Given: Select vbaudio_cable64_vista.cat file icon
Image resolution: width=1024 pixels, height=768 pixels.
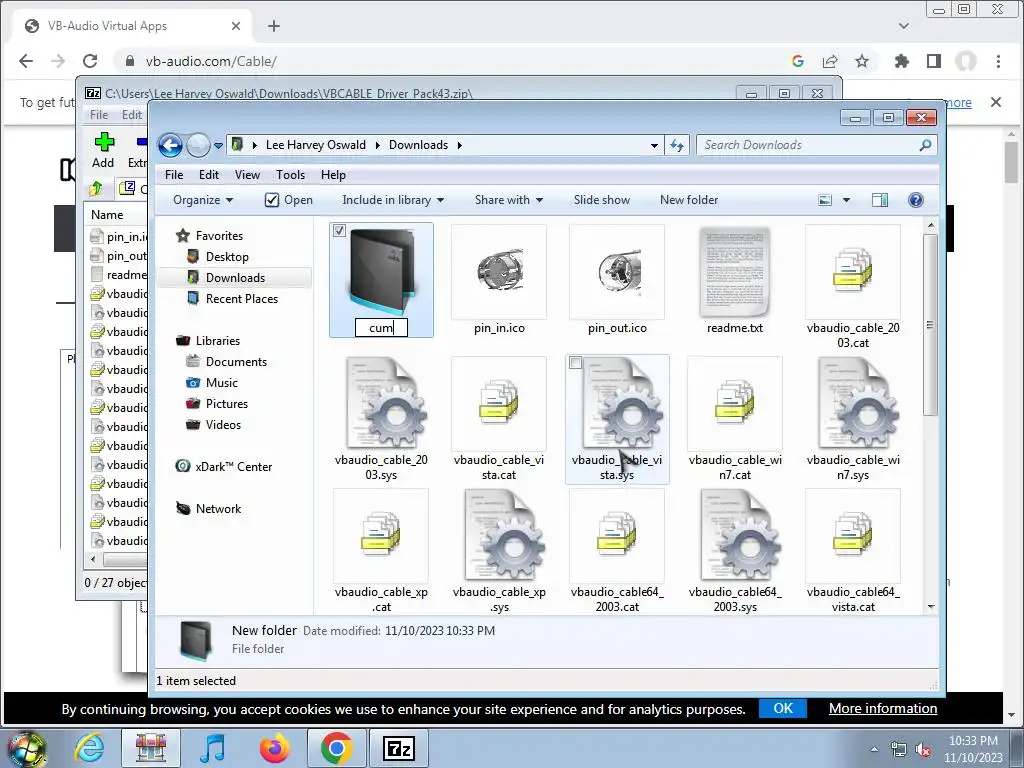Looking at the screenshot, I should (x=853, y=536).
